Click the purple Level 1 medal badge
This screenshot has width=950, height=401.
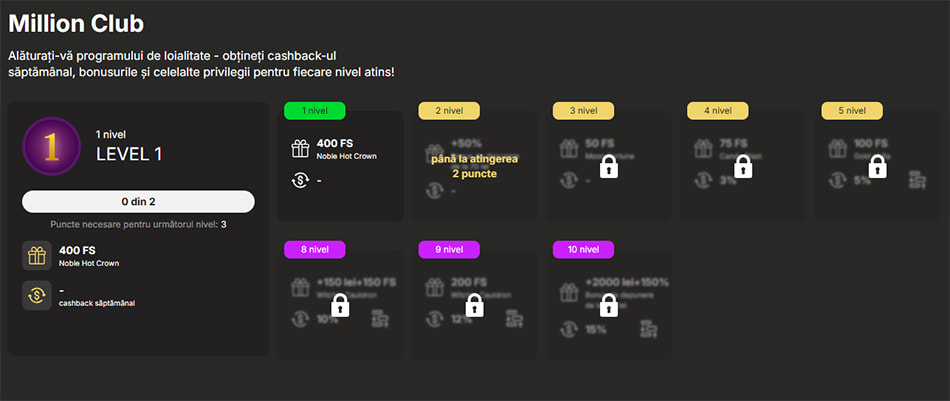click(x=51, y=147)
